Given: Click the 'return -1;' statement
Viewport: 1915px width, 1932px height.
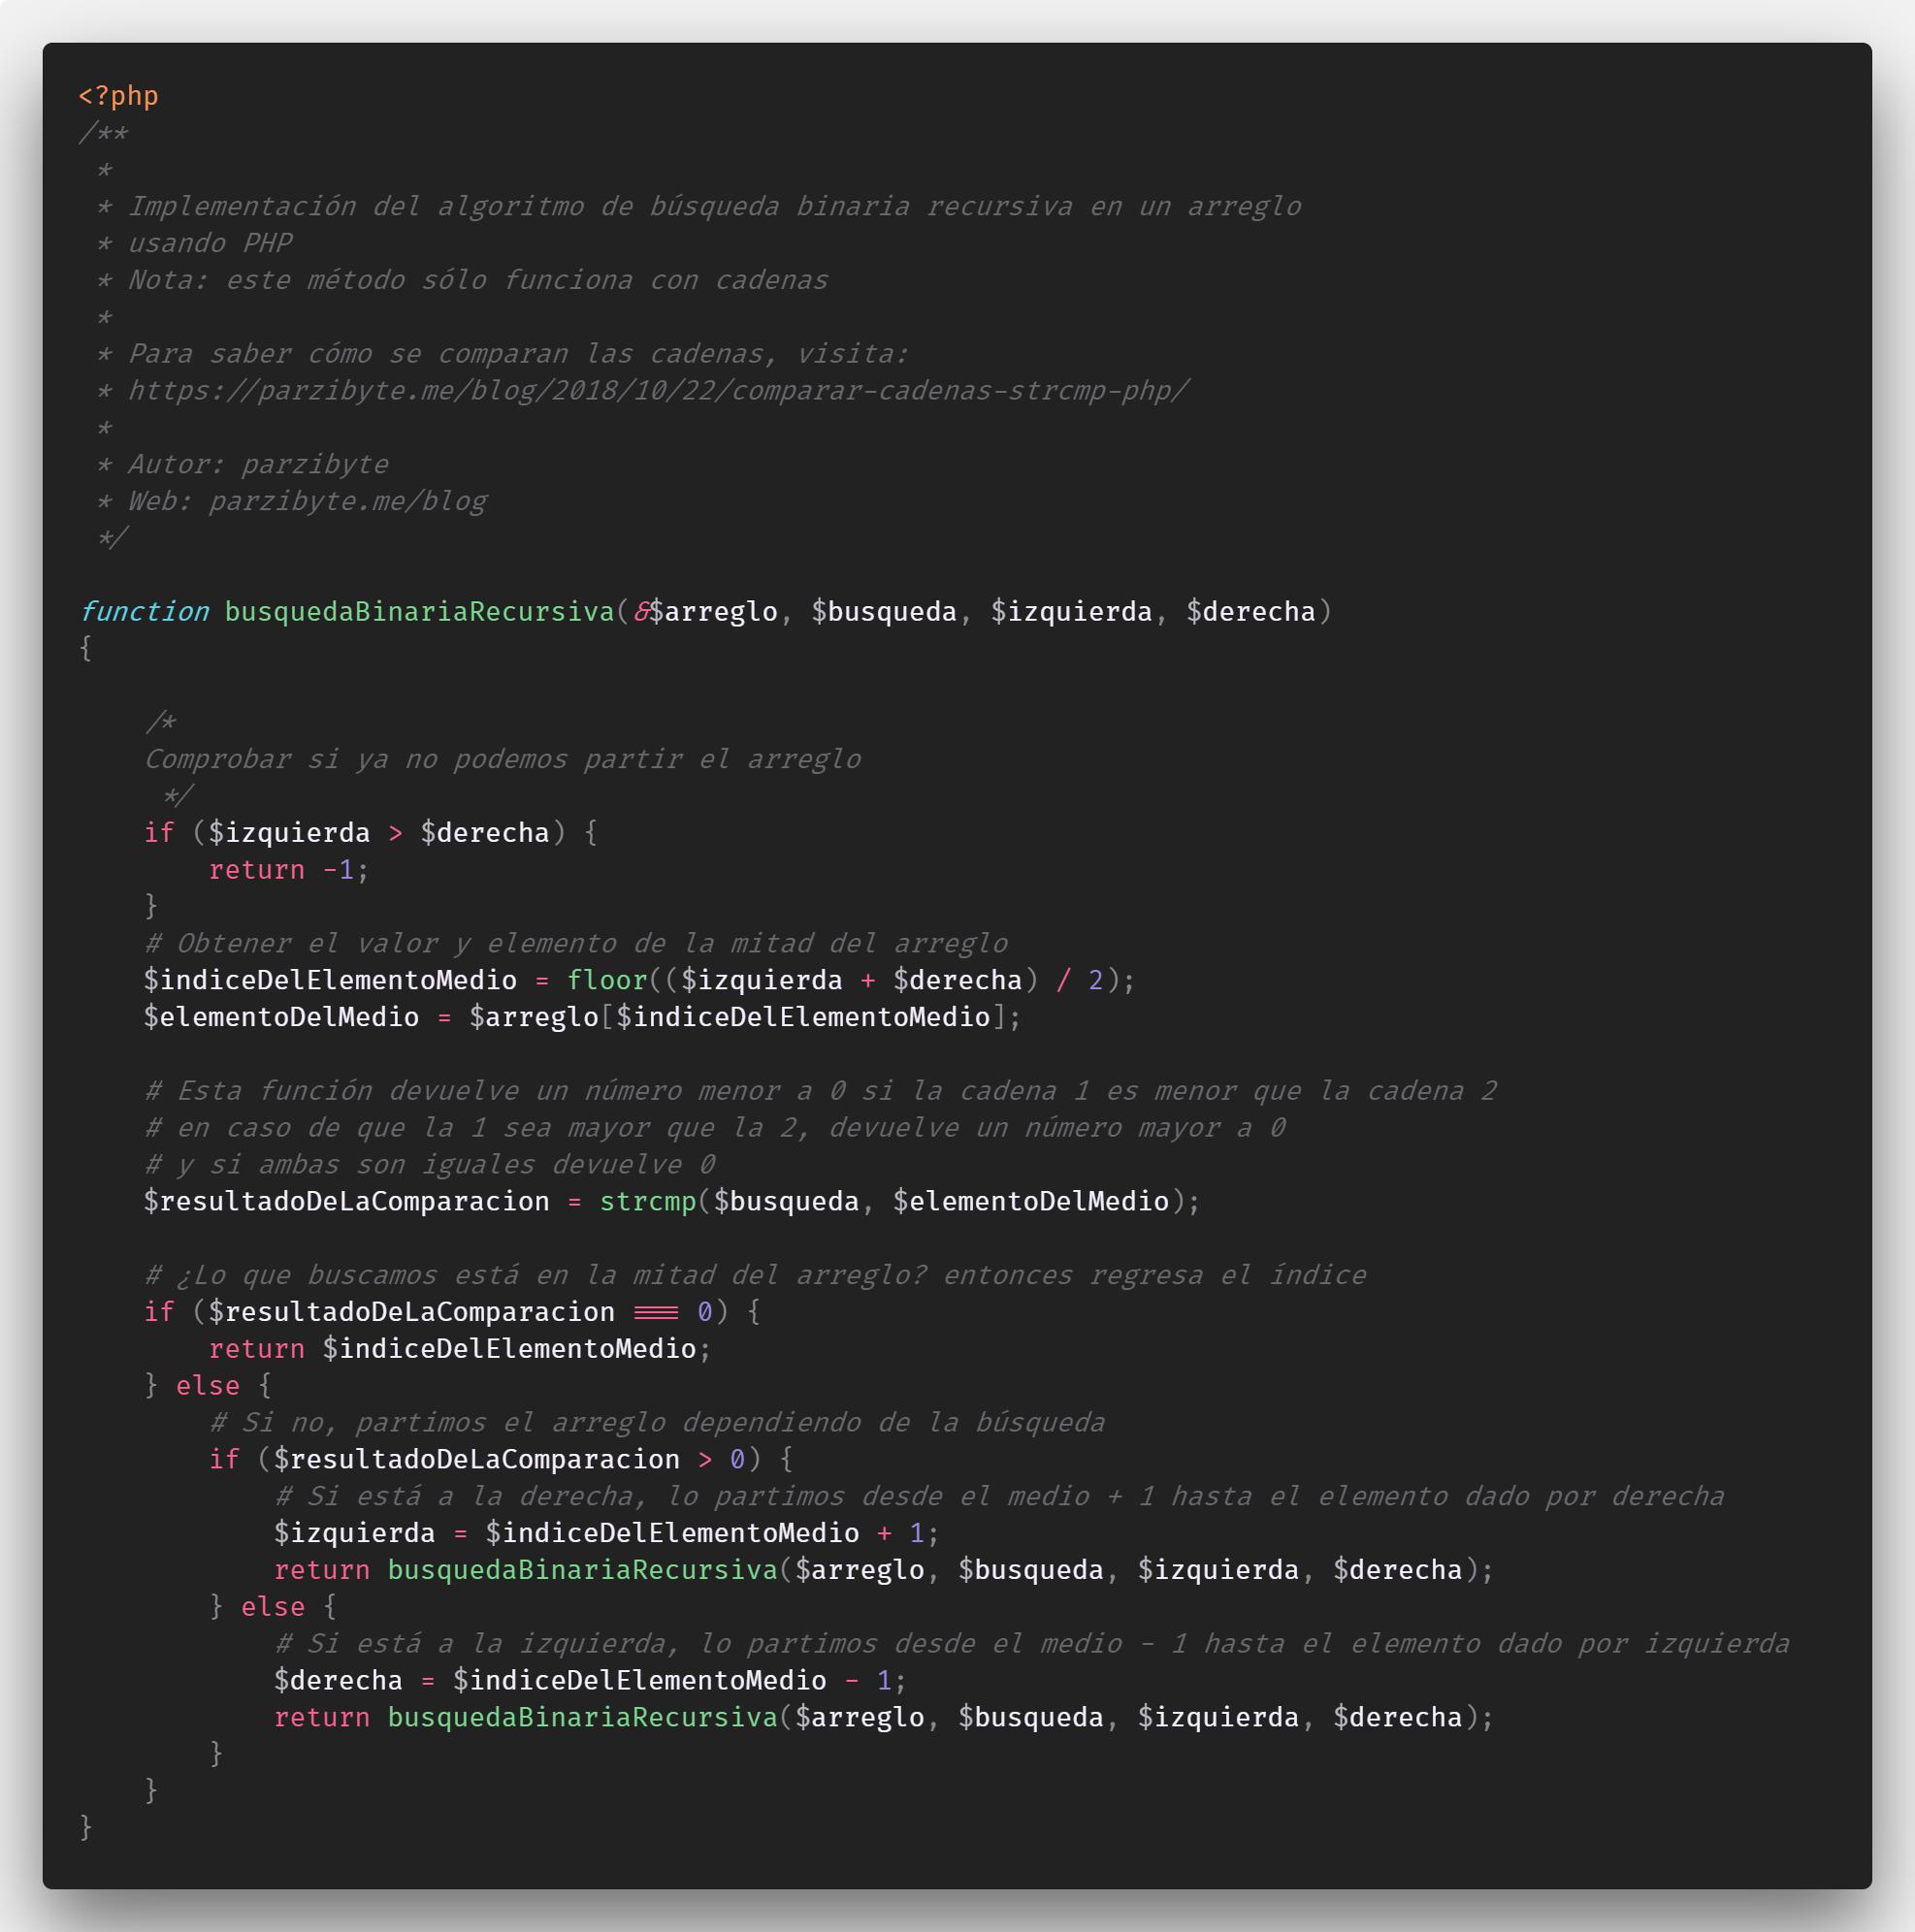Looking at the screenshot, I should coord(289,870).
